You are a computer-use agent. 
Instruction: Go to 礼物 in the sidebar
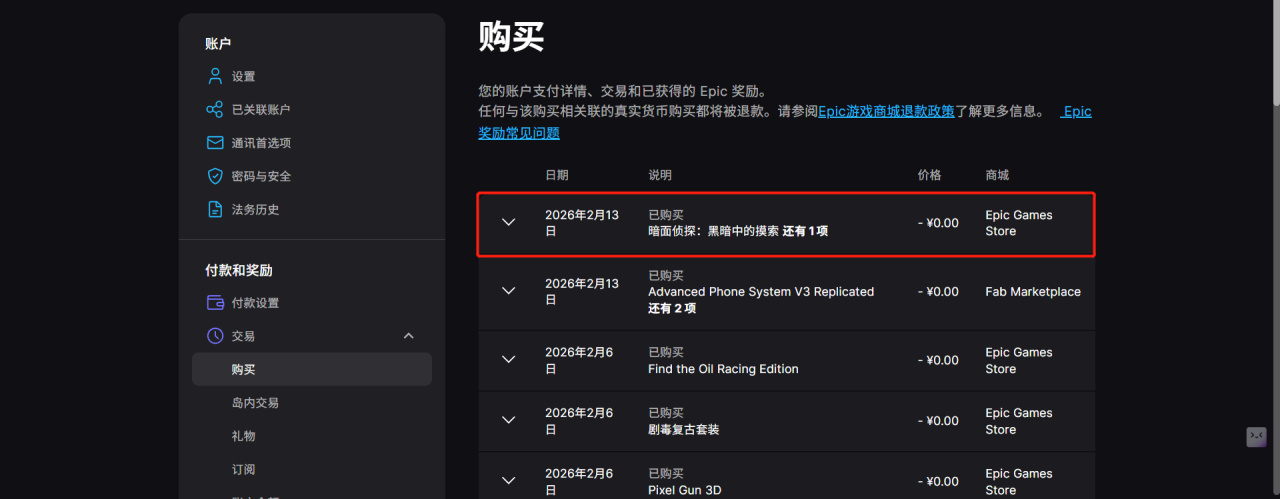click(x=243, y=436)
